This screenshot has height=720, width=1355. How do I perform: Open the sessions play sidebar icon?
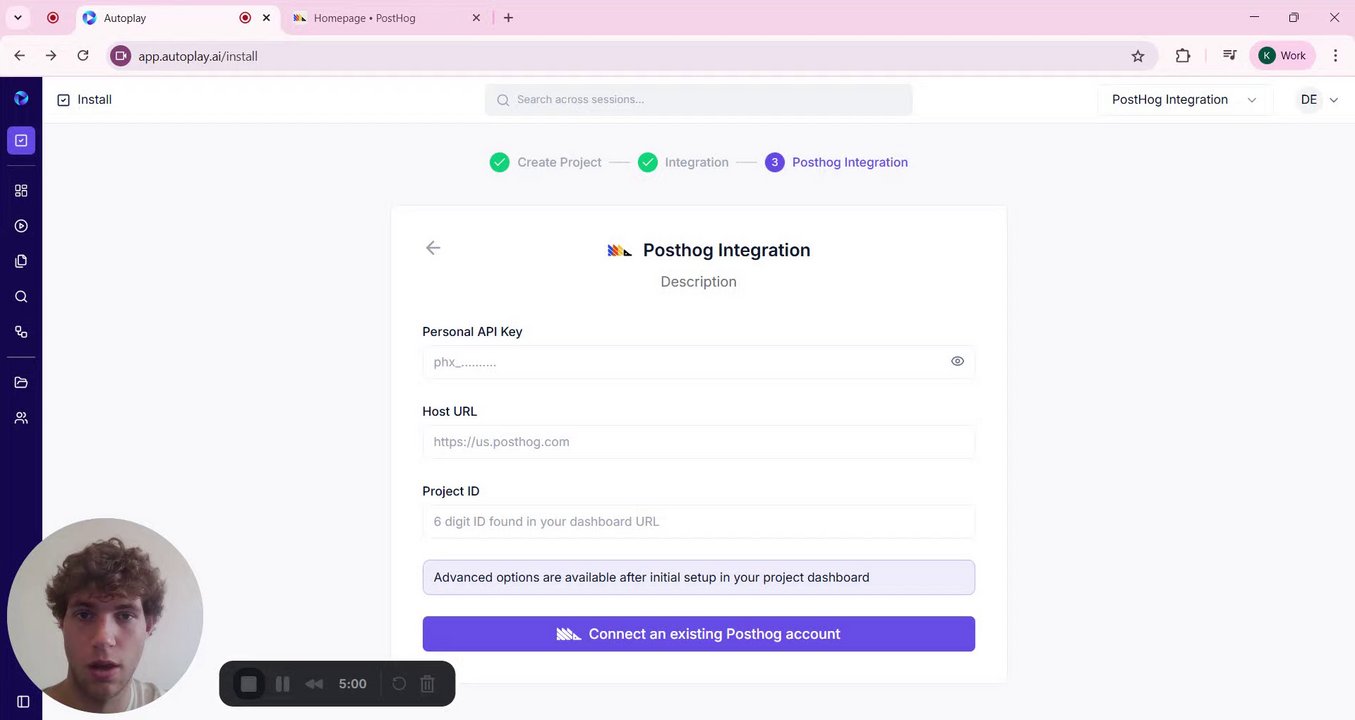pyautogui.click(x=21, y=226)
